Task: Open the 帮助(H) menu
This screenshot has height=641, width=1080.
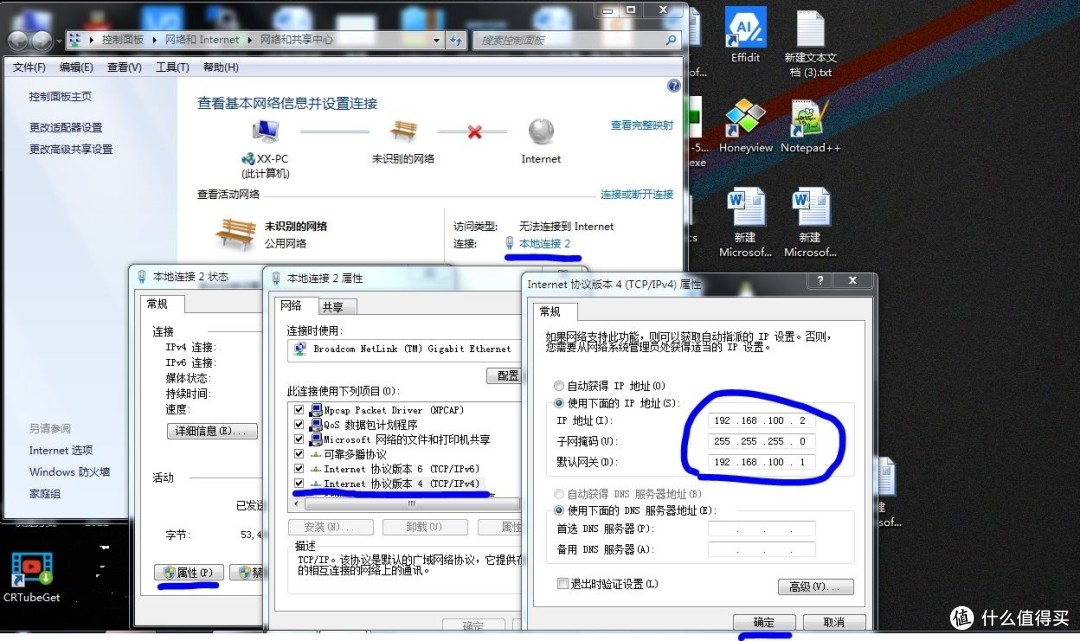Action: tap(220, 67)
